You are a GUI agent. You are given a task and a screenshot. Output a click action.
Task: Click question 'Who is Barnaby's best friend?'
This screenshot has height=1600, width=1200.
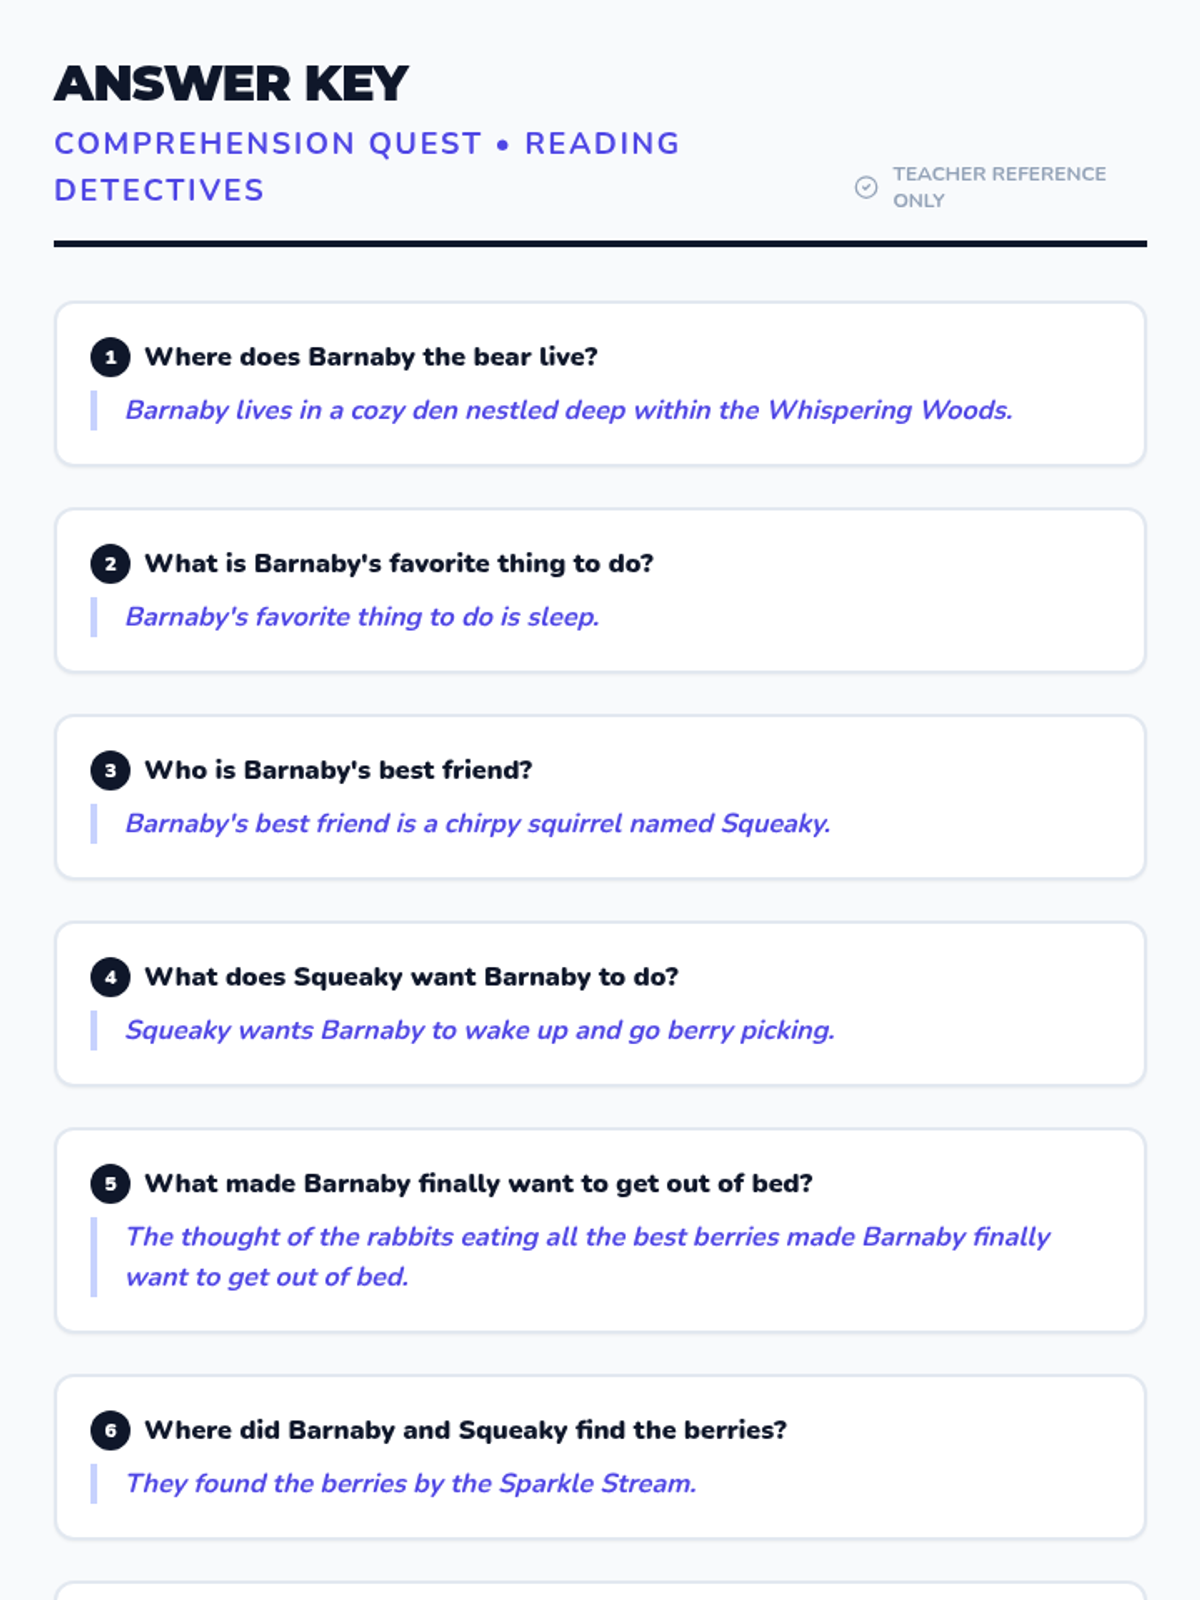[x=338, y=770]
